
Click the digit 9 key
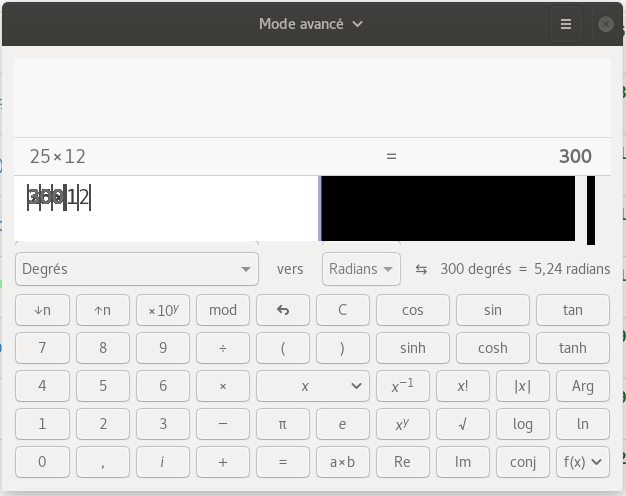click(163, 348)
